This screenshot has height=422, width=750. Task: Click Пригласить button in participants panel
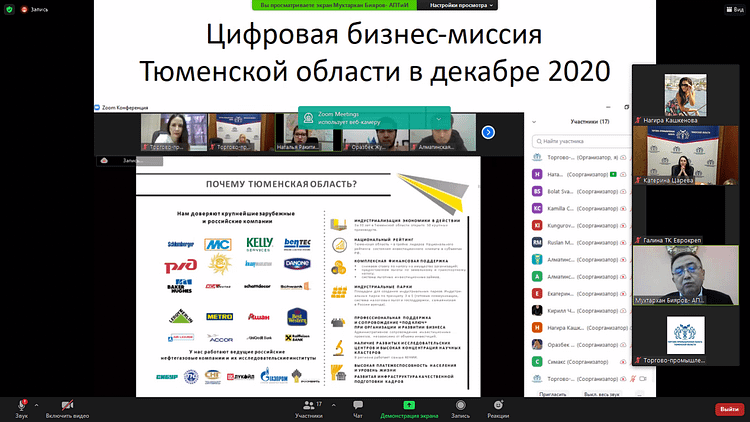click(552, 394)
